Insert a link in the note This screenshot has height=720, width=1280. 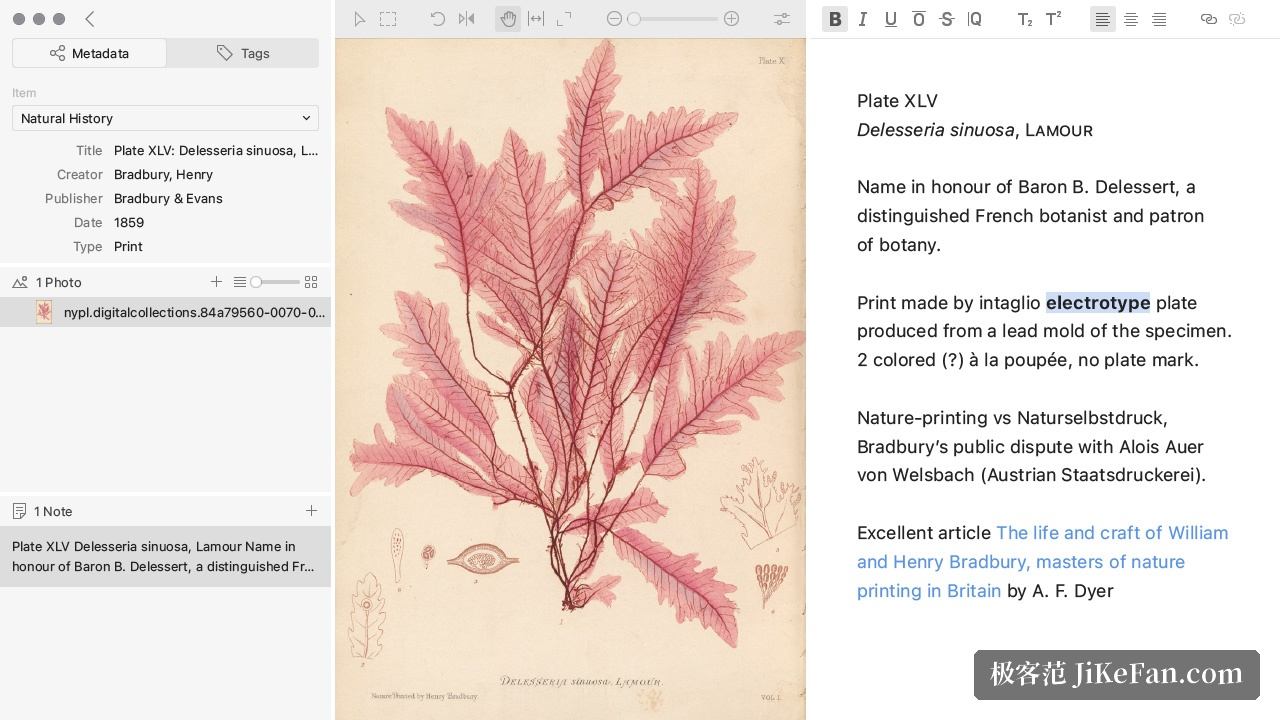[1209, 19]
